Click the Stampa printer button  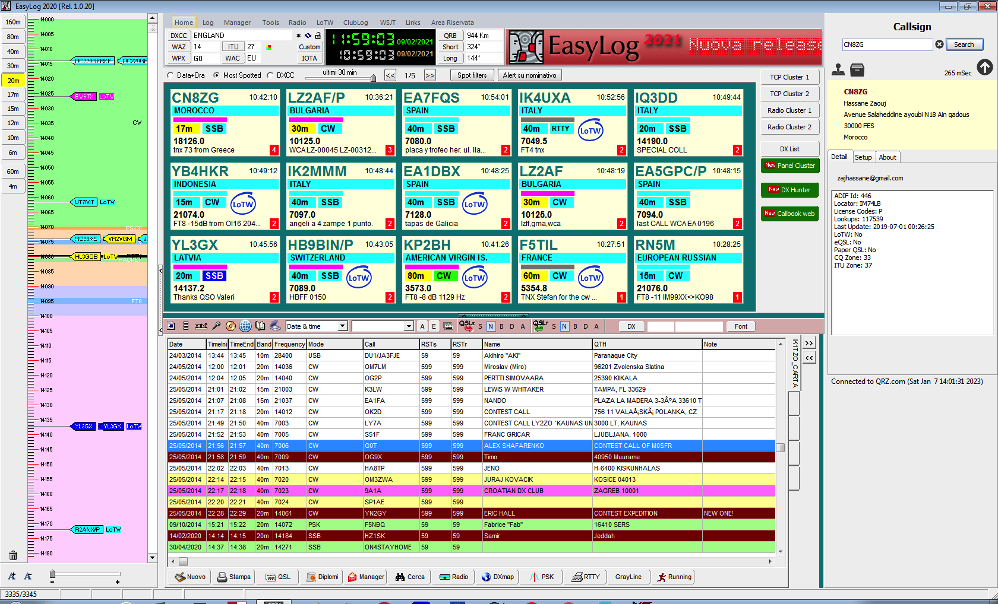pyautogui.click(x=233, y=577)
